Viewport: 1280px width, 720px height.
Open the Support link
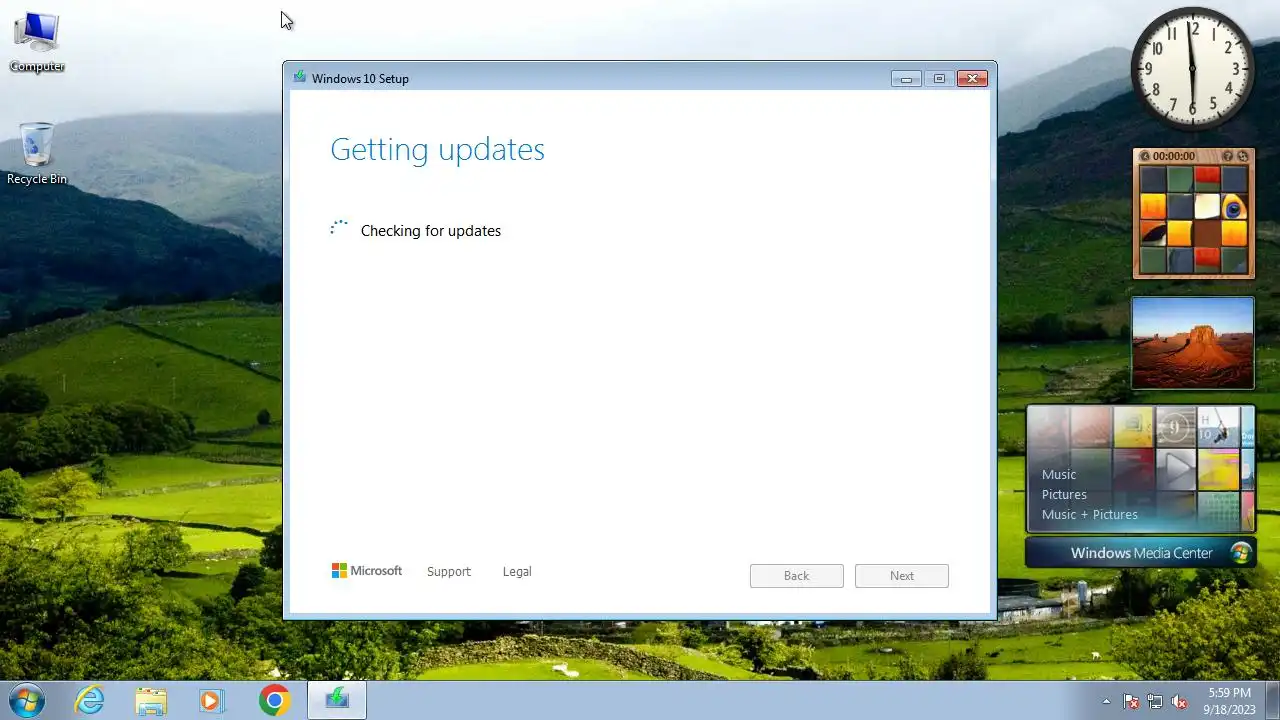[448, 571]
